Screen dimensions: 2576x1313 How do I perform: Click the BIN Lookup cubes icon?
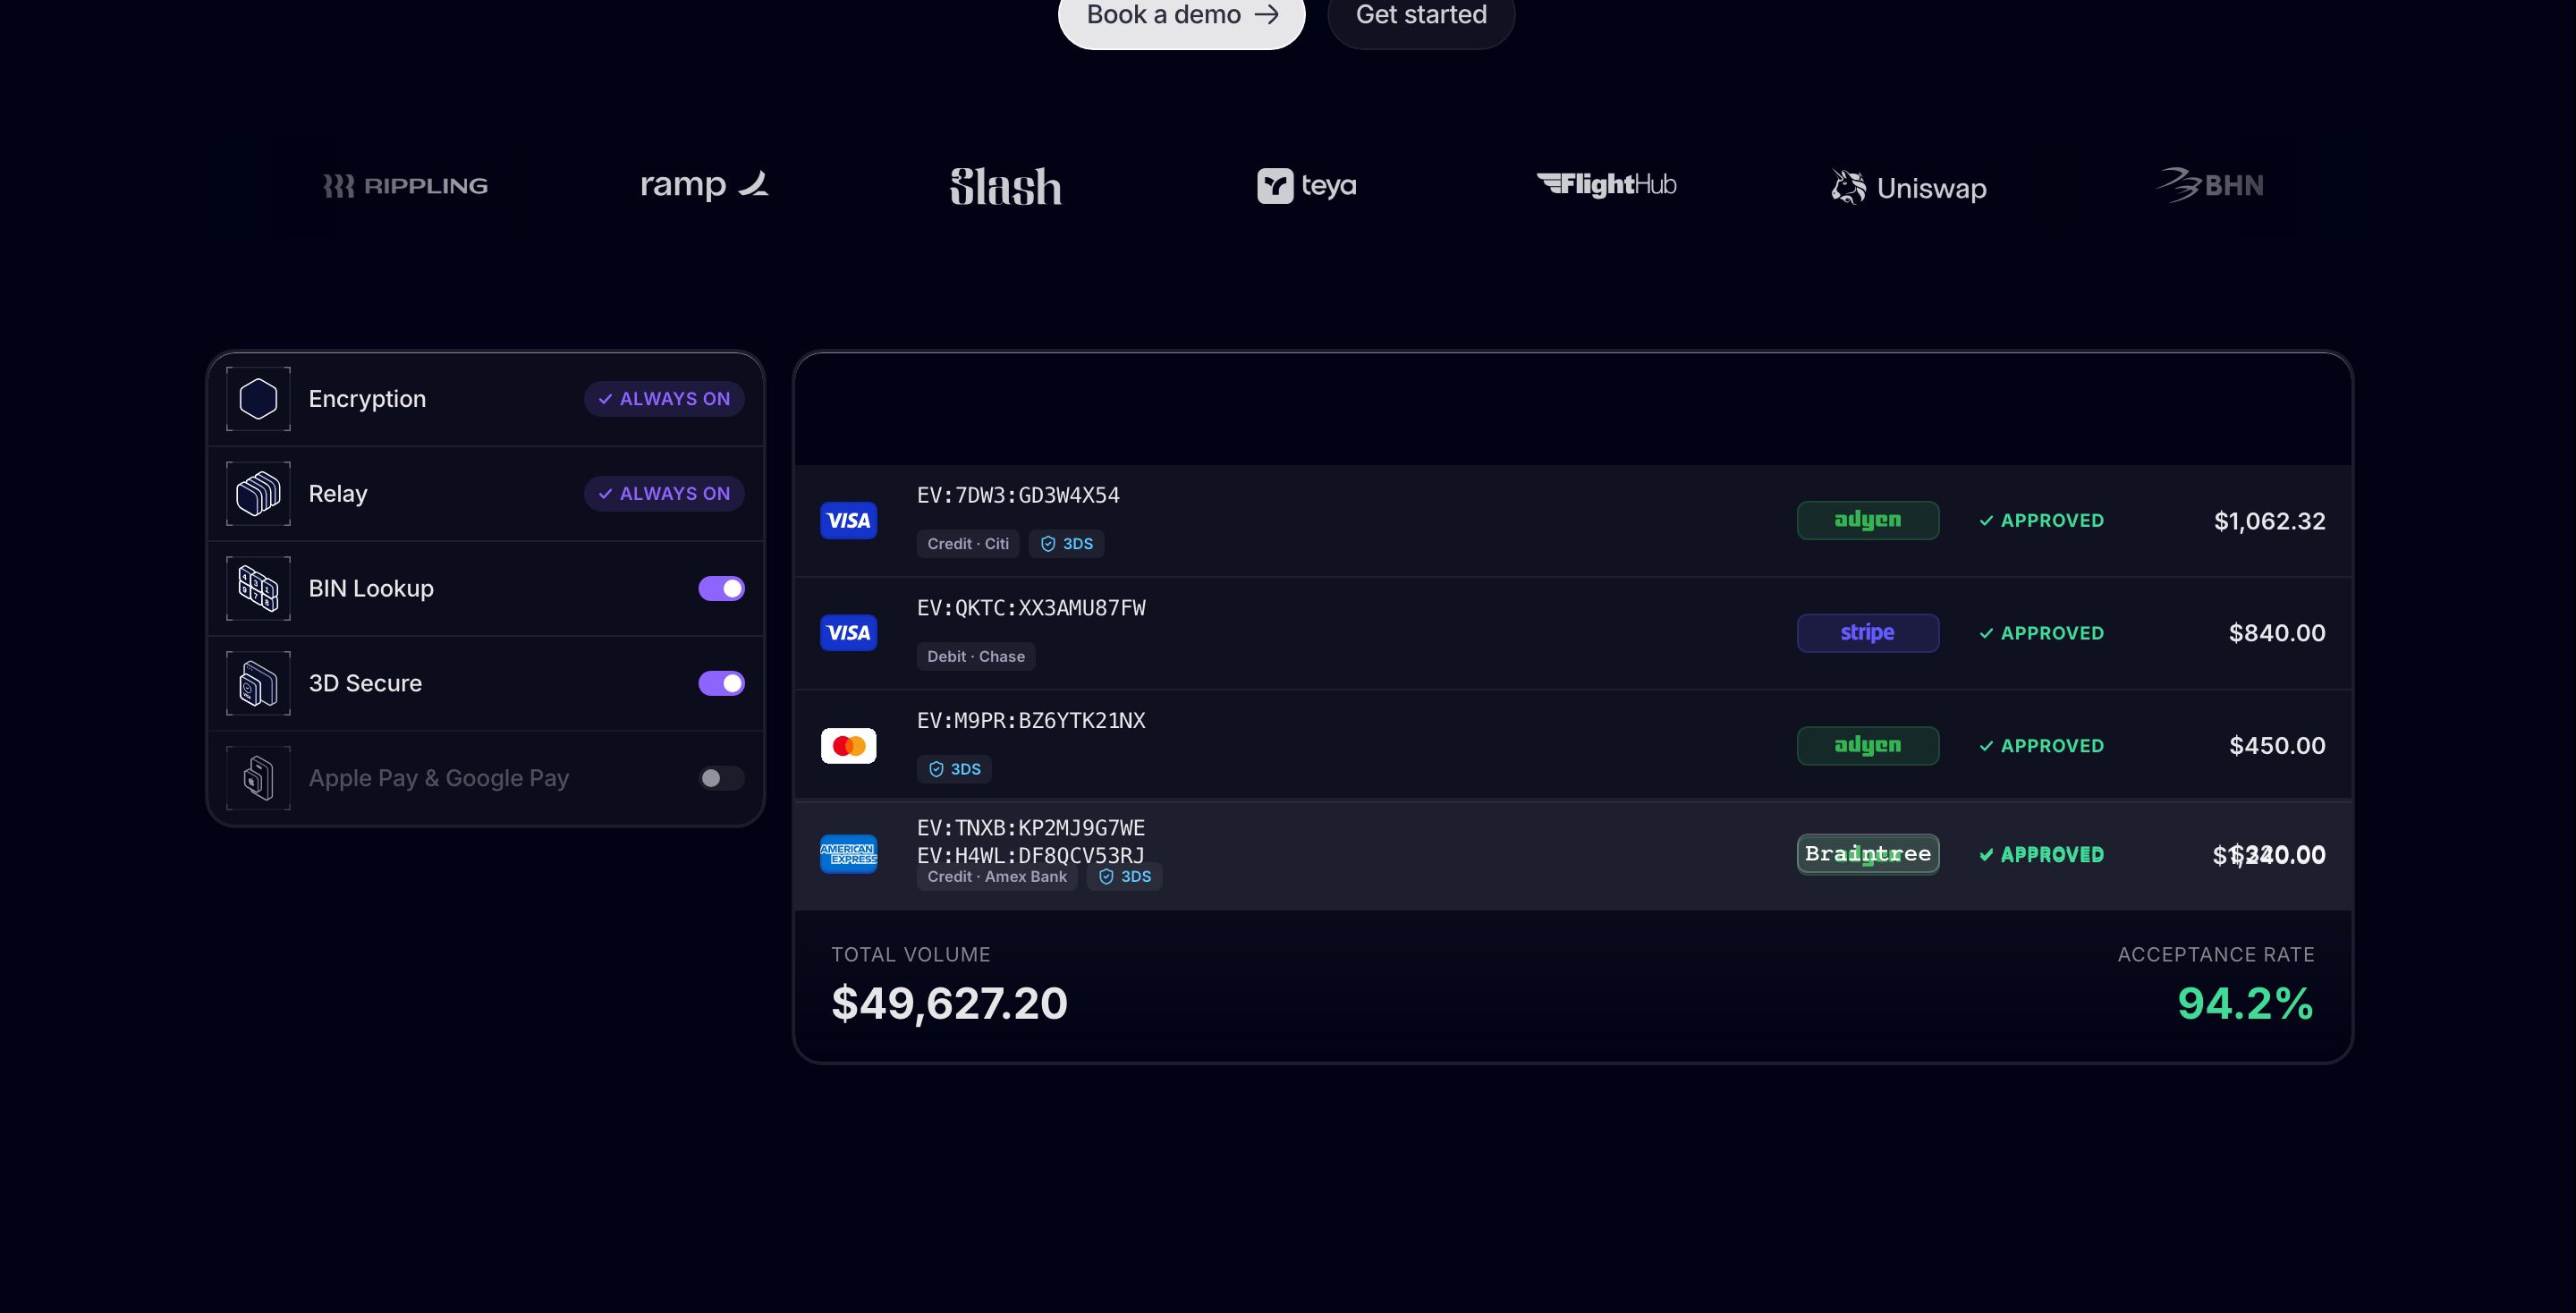click(x=258, y=589)
